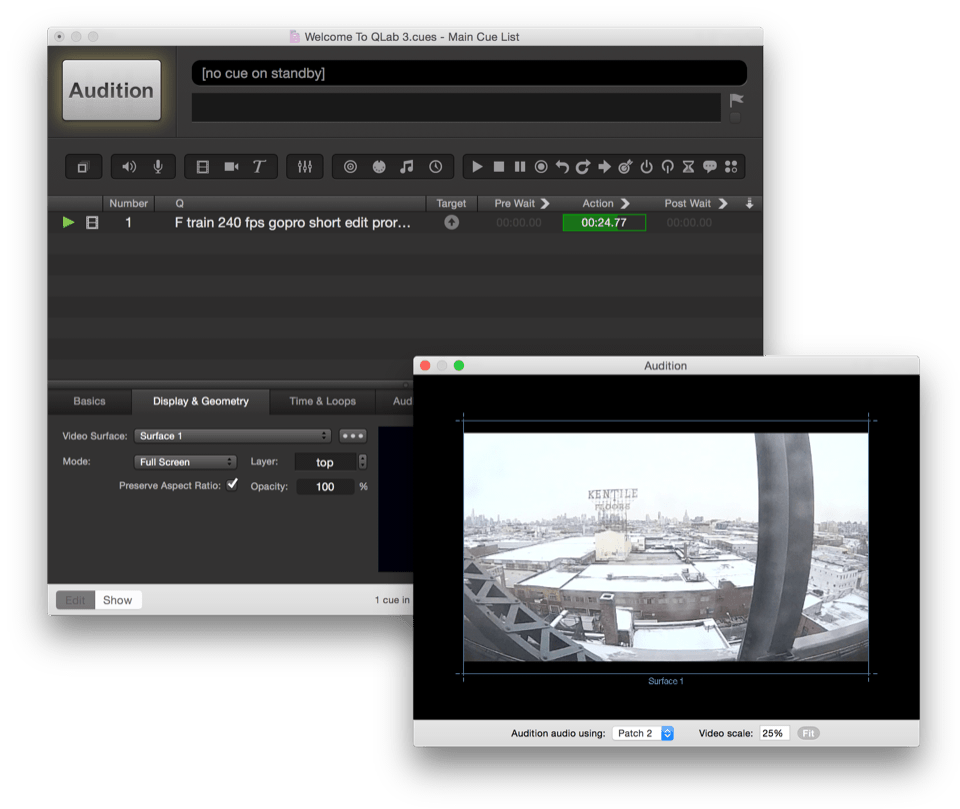Image resolution: width=960 pixels, height=809 pixels.
Task: Switch to Show mode
Action: (x=117, y=600)
